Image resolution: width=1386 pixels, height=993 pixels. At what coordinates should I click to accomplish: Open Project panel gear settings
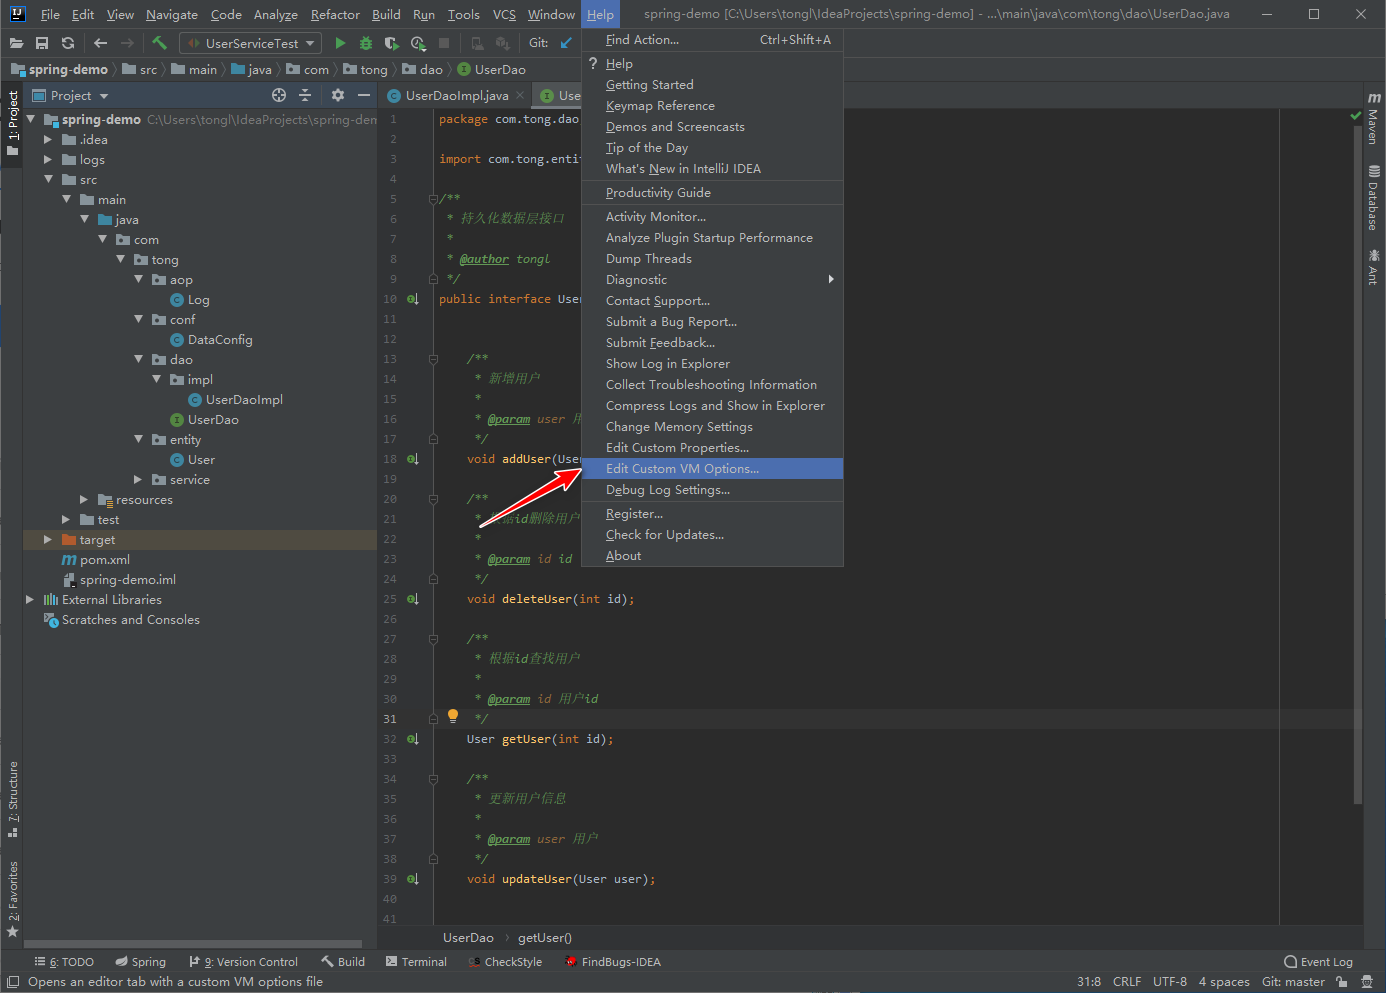point(338,95)
